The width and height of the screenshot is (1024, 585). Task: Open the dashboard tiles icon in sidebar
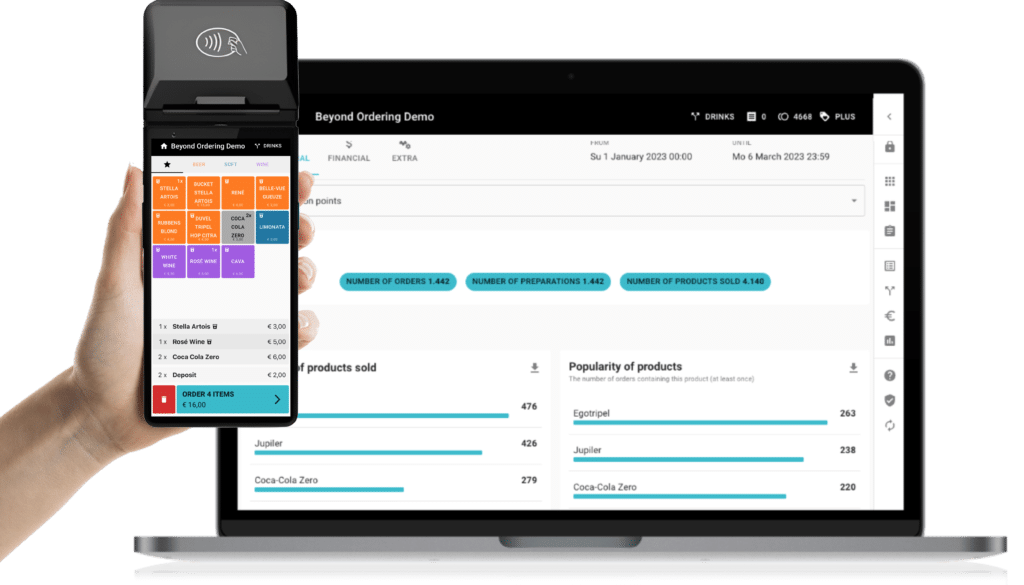pyautogui.click(x=889, y=206)
